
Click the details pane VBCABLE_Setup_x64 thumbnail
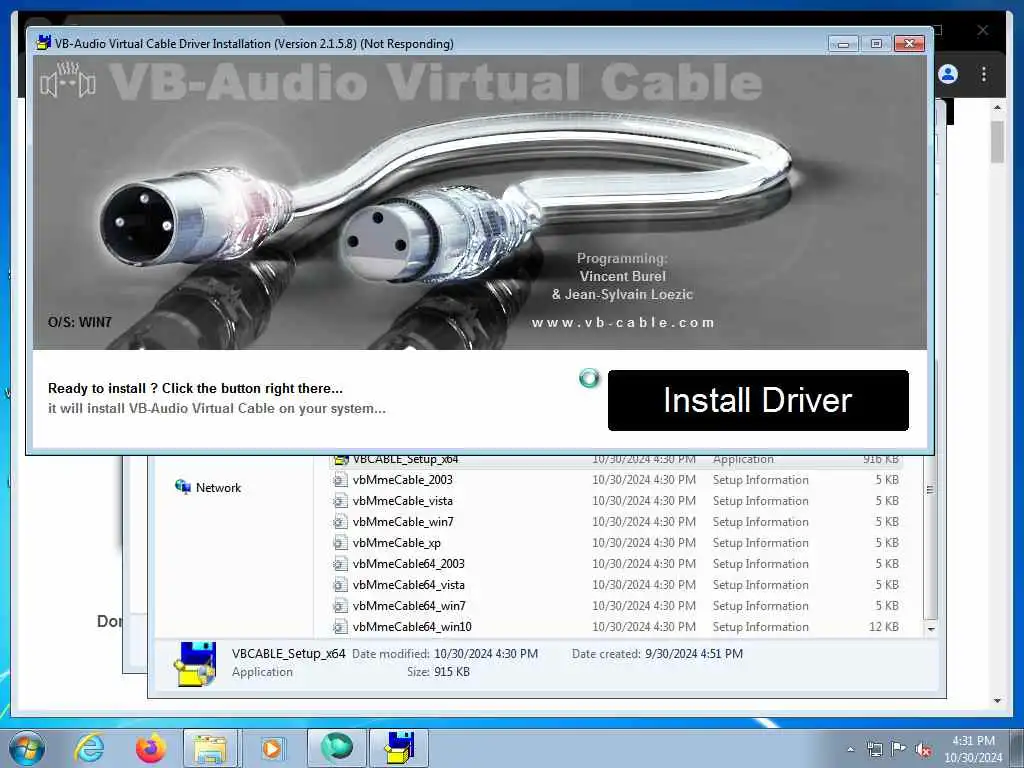195,664
